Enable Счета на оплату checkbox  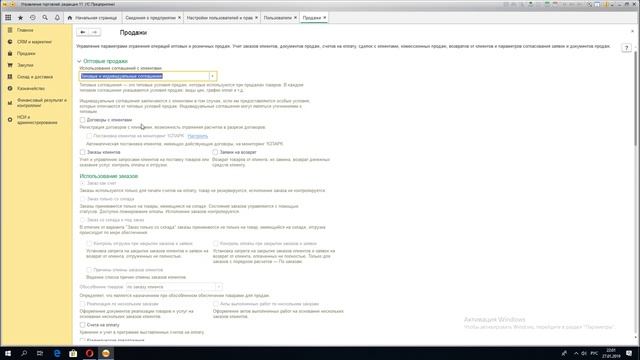click(82, 325)
